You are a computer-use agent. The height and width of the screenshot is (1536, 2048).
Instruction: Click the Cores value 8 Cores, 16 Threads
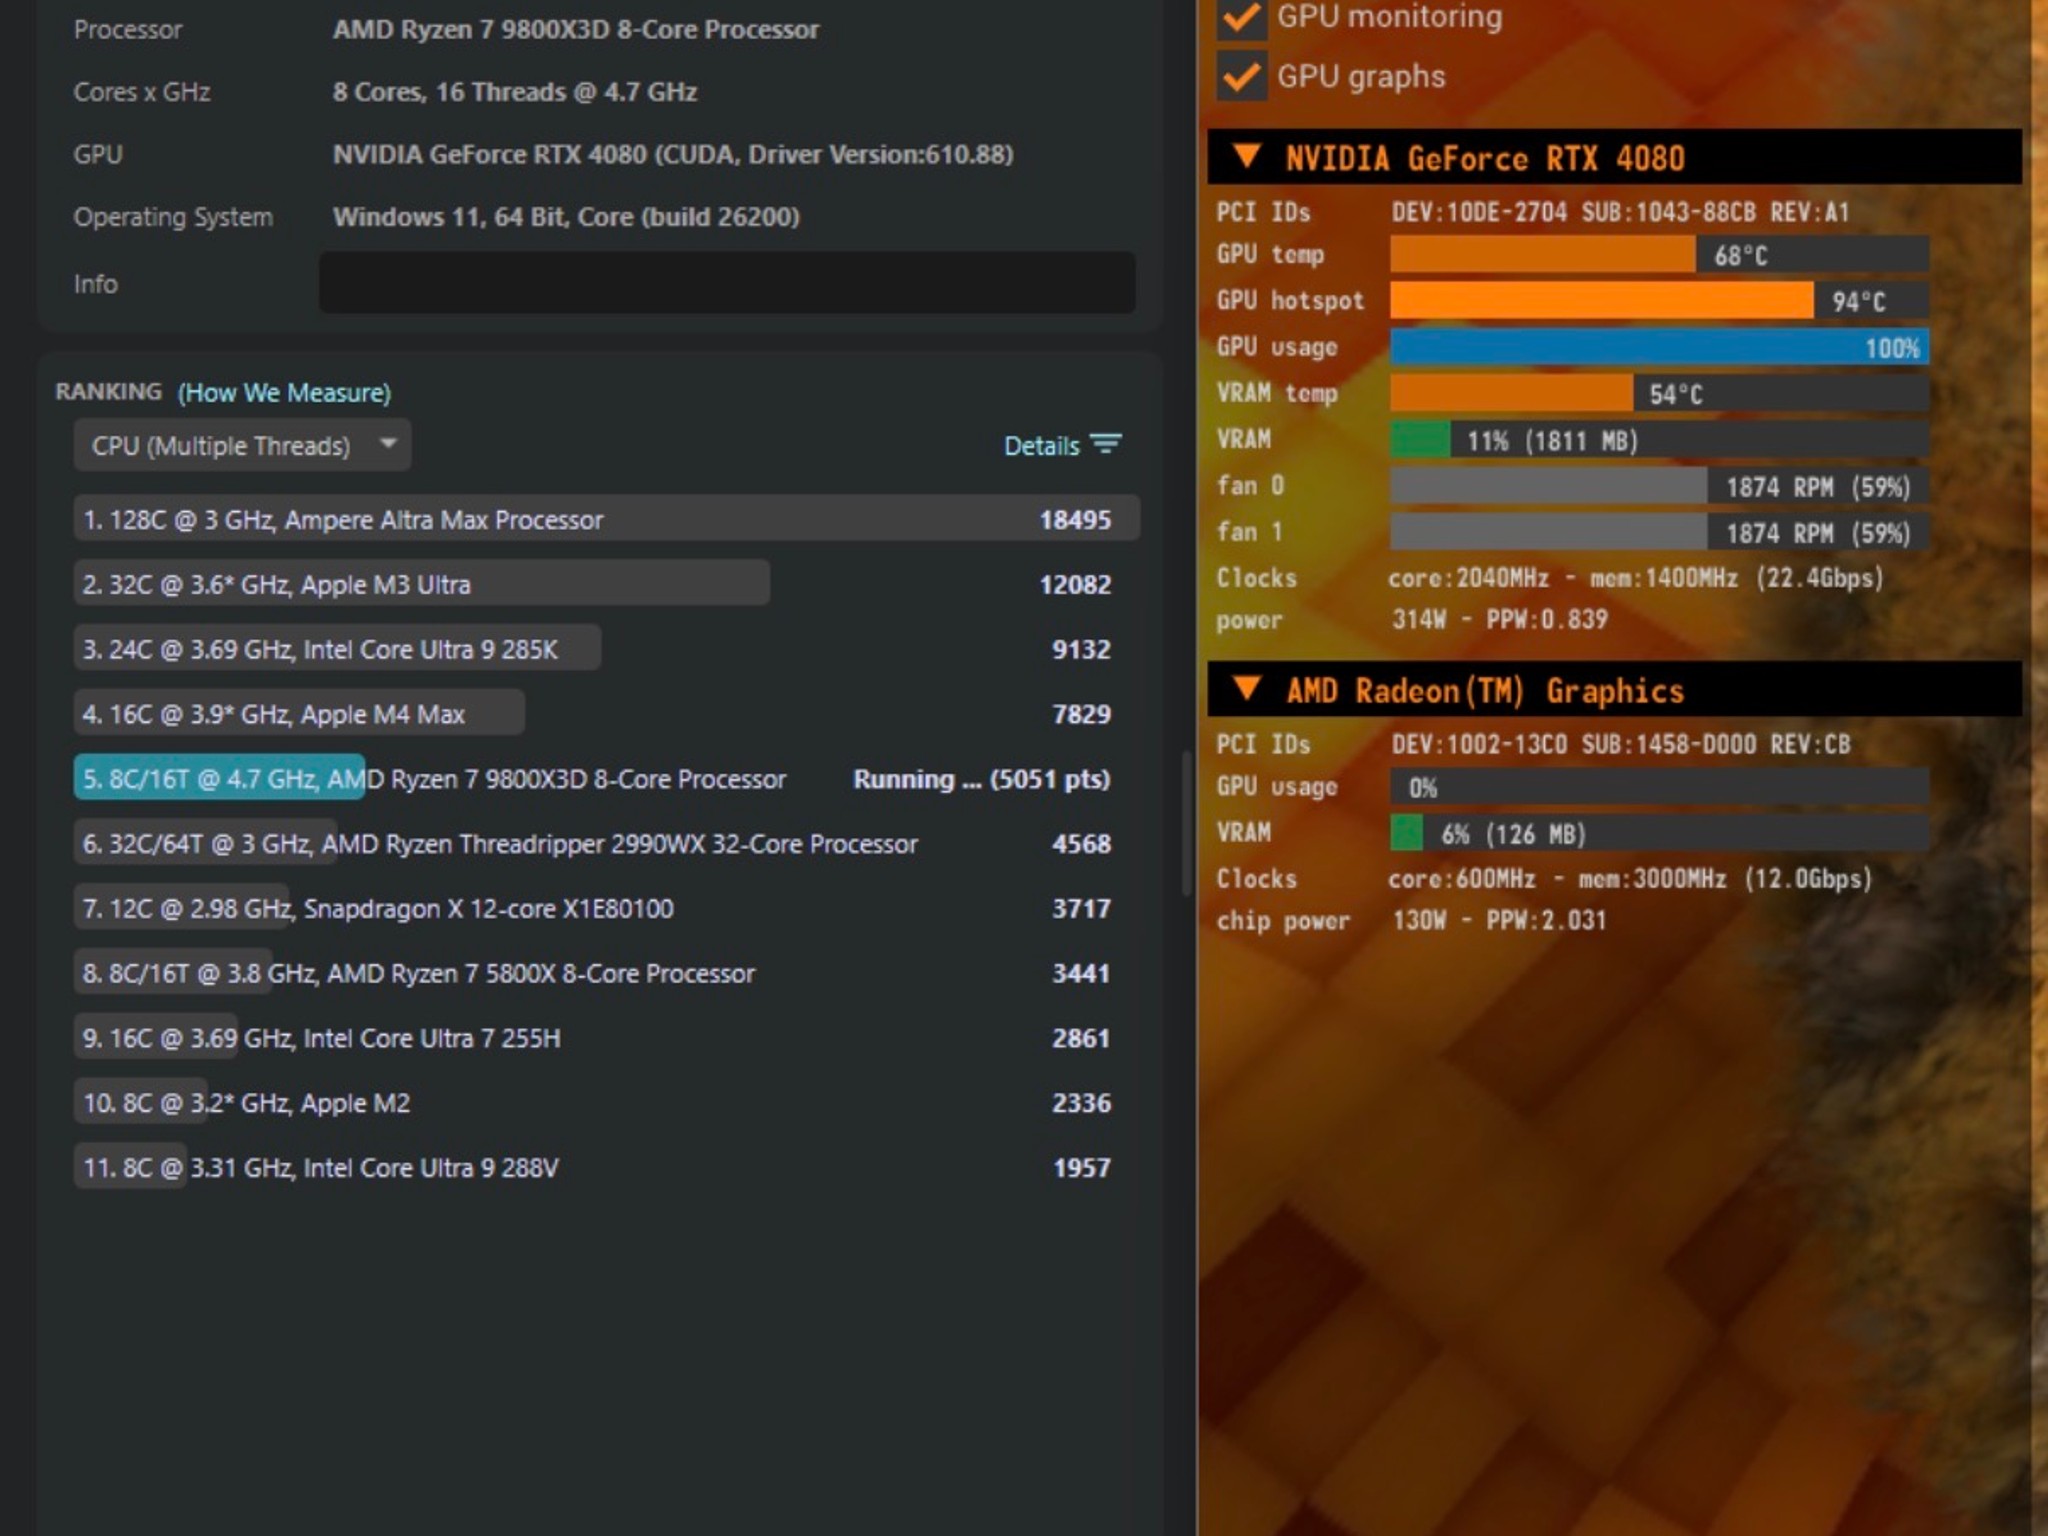515,92
